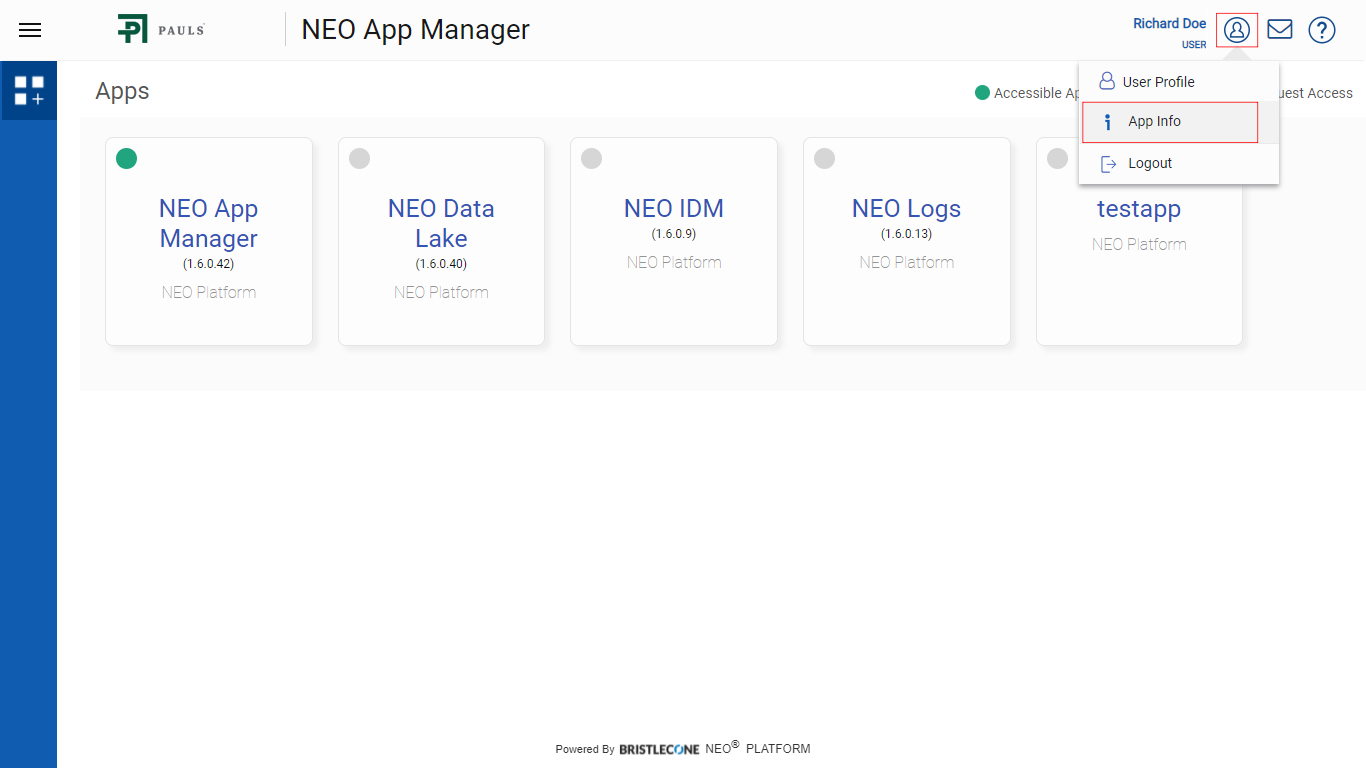Image resolution: width=1366 pixels, height=768 pixels.
Task: Click the Richard Doe username
Action: pyautogui.click(x=1169, y=23)
